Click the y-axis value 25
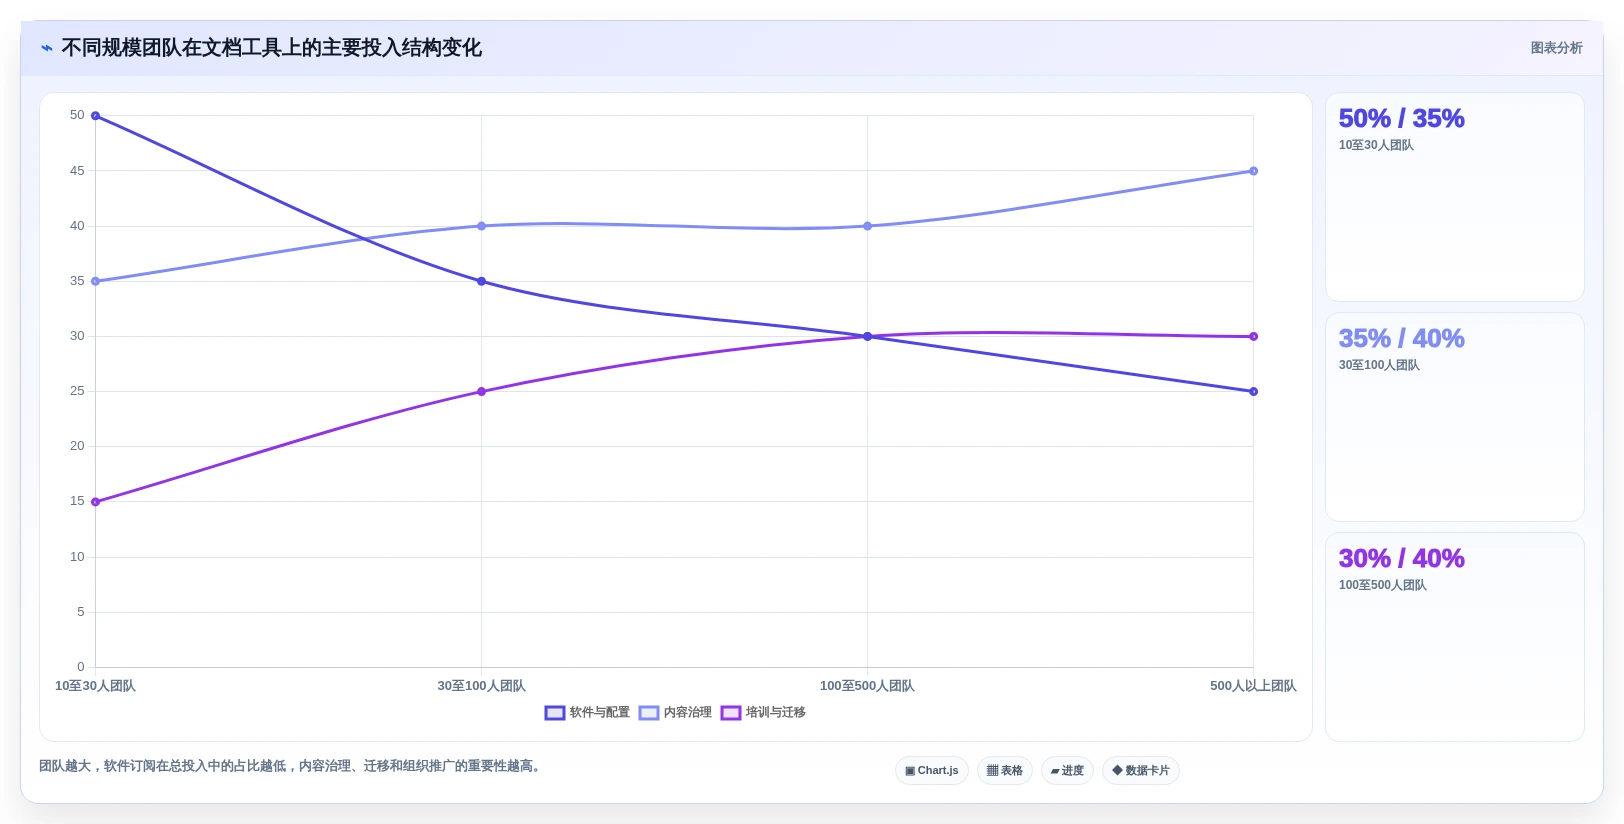The image size is (1624, 824). (77, 391)
